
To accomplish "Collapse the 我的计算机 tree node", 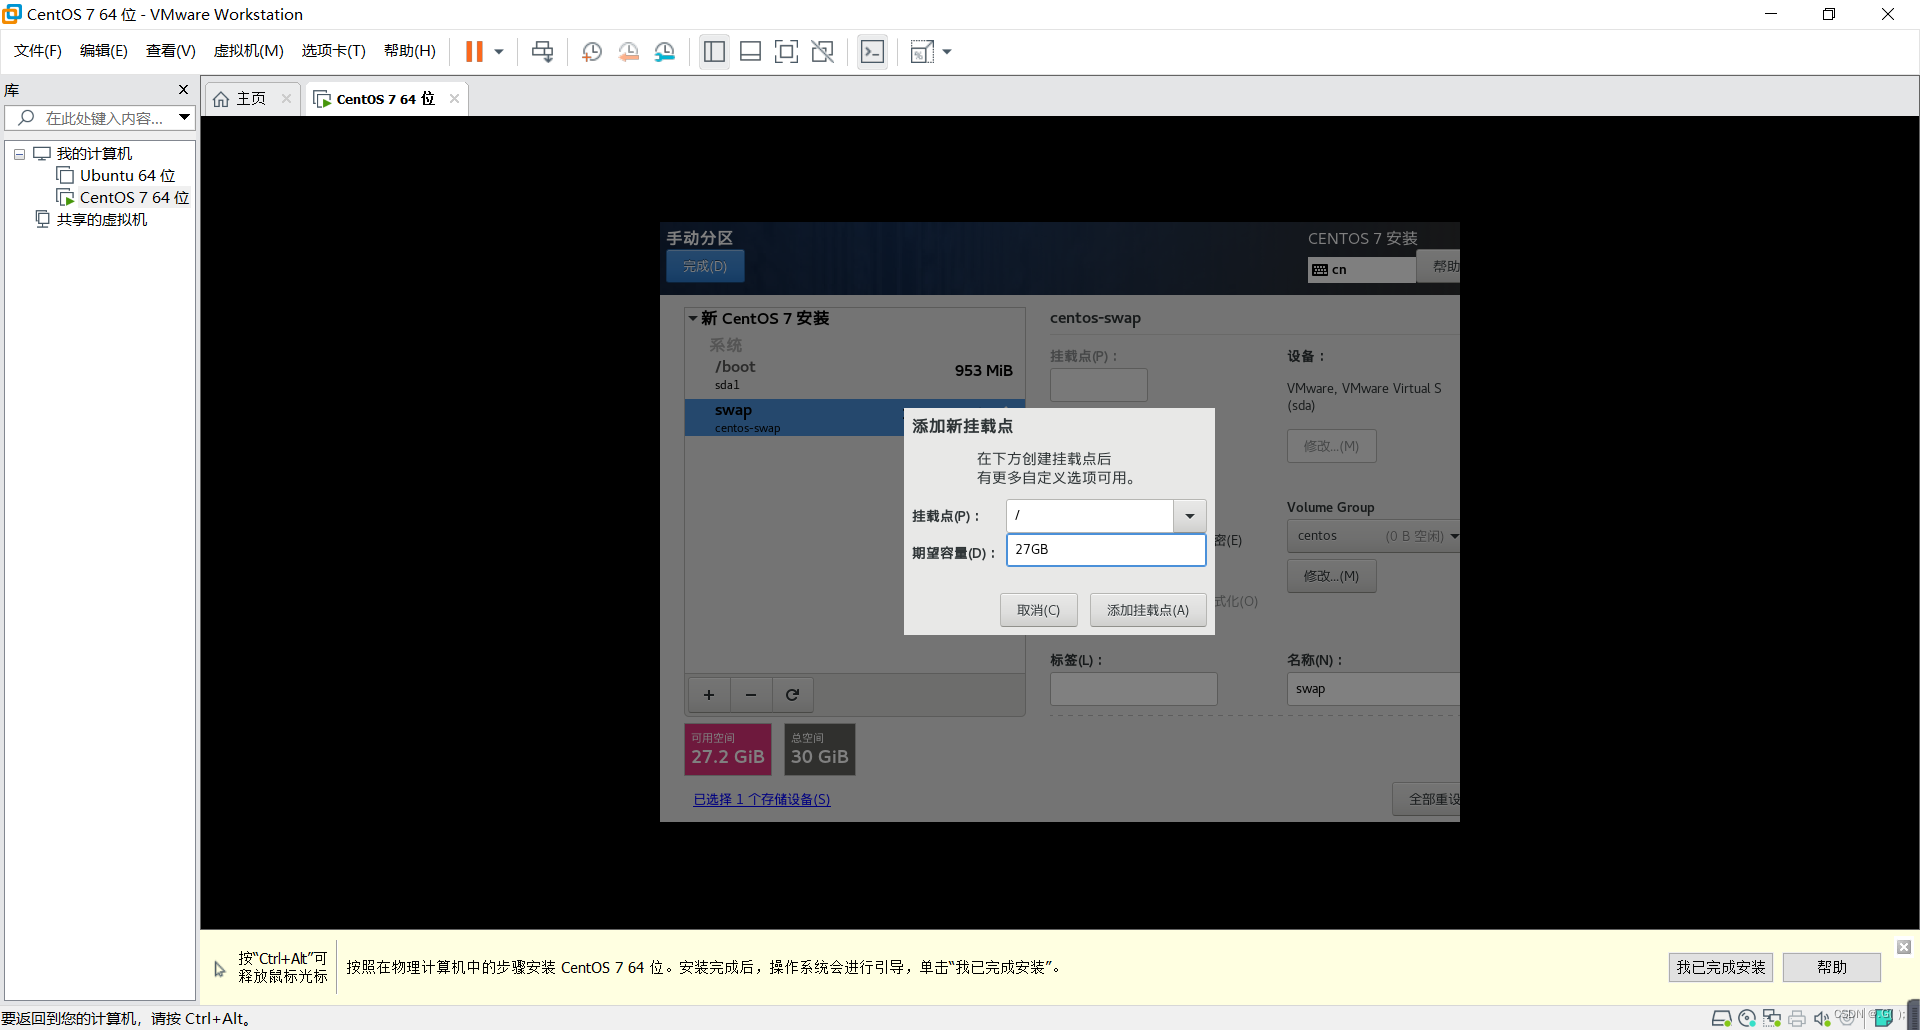I will point(19,154).
